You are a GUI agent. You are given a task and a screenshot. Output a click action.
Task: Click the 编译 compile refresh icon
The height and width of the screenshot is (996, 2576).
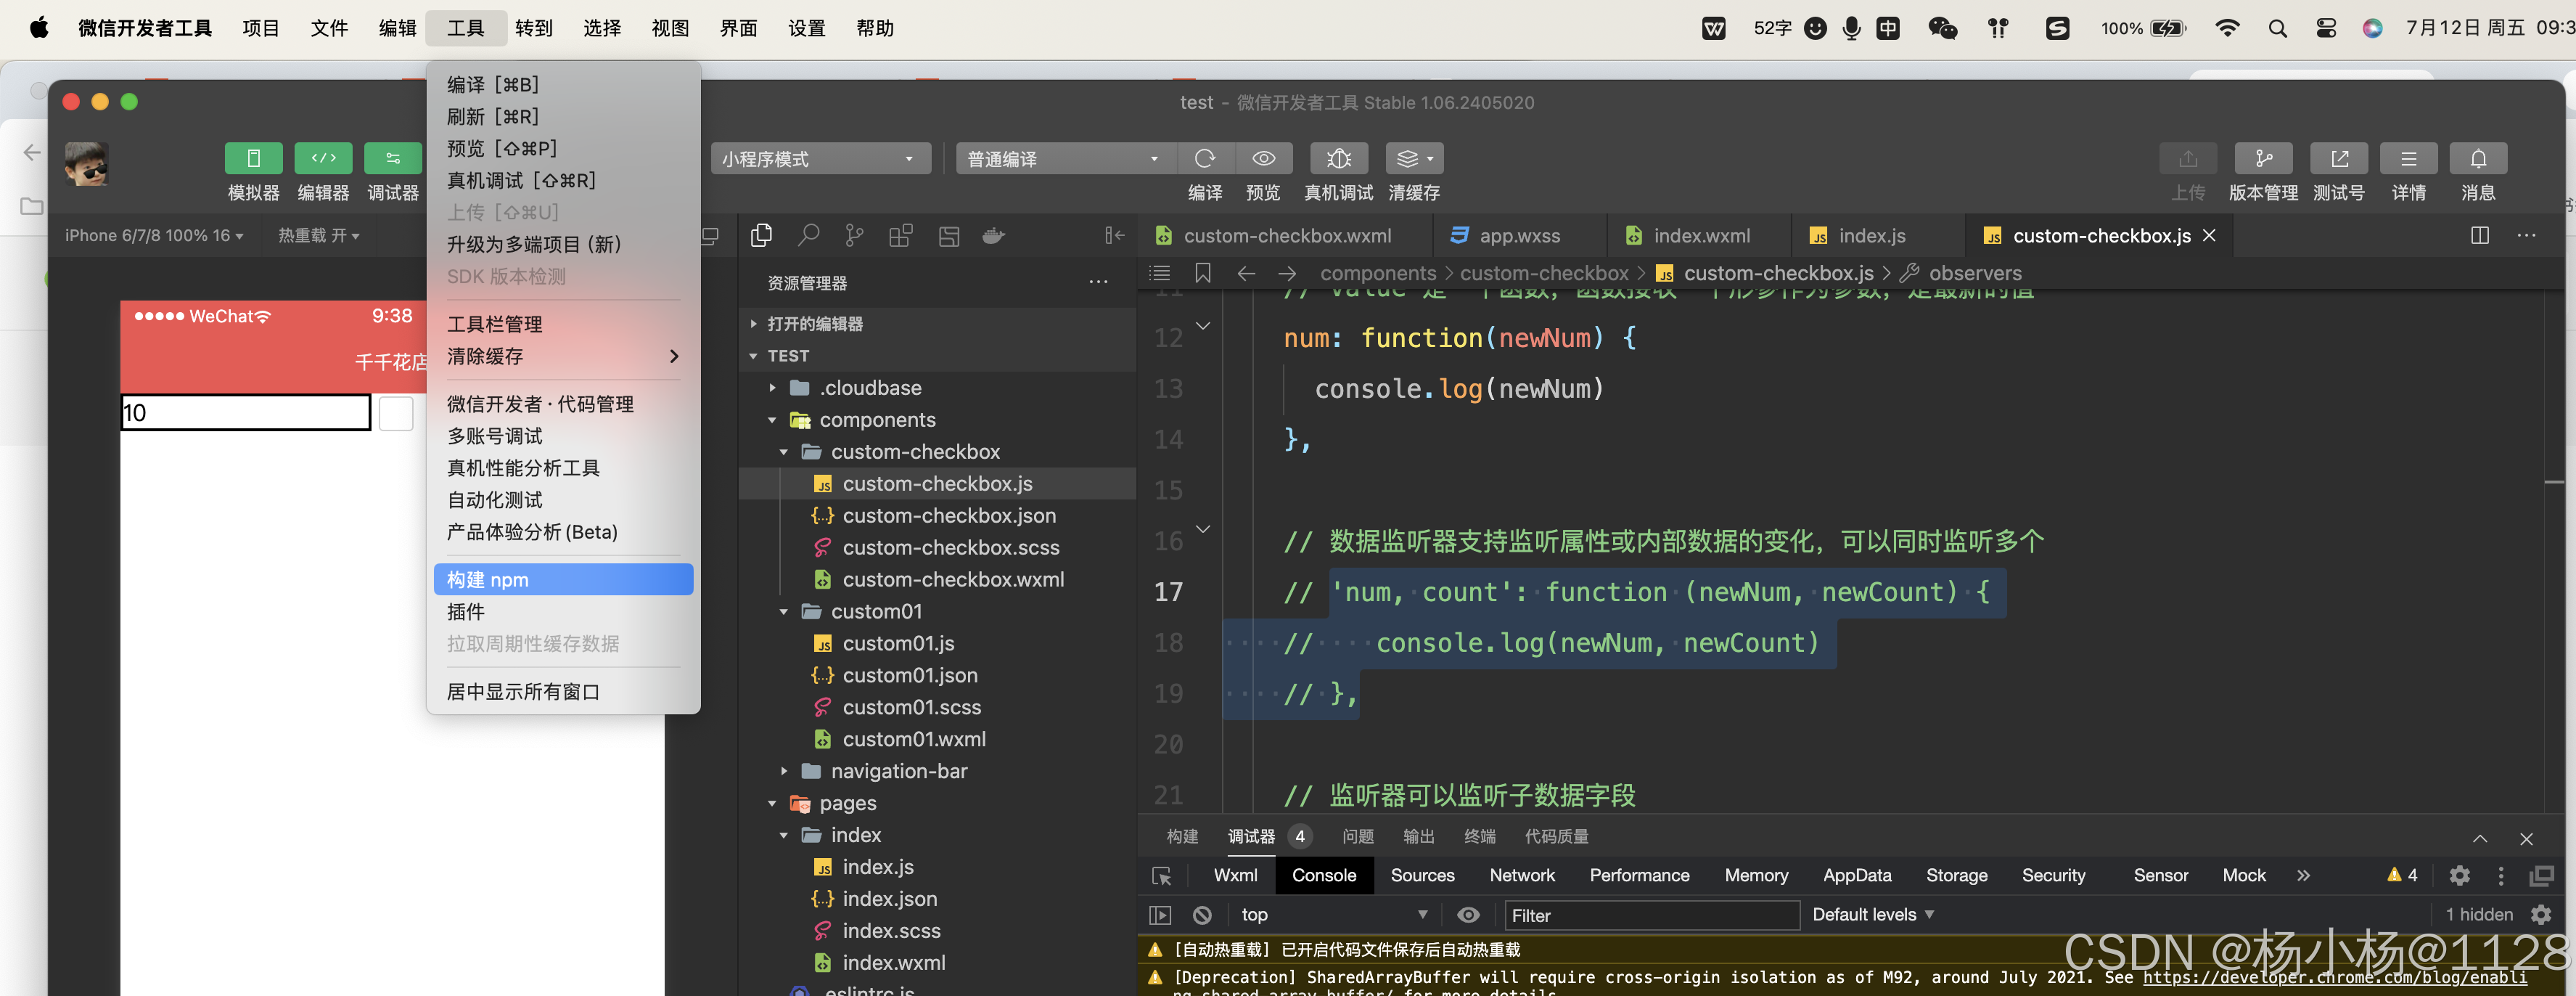pyautogui.click(x=1205, y=158)
